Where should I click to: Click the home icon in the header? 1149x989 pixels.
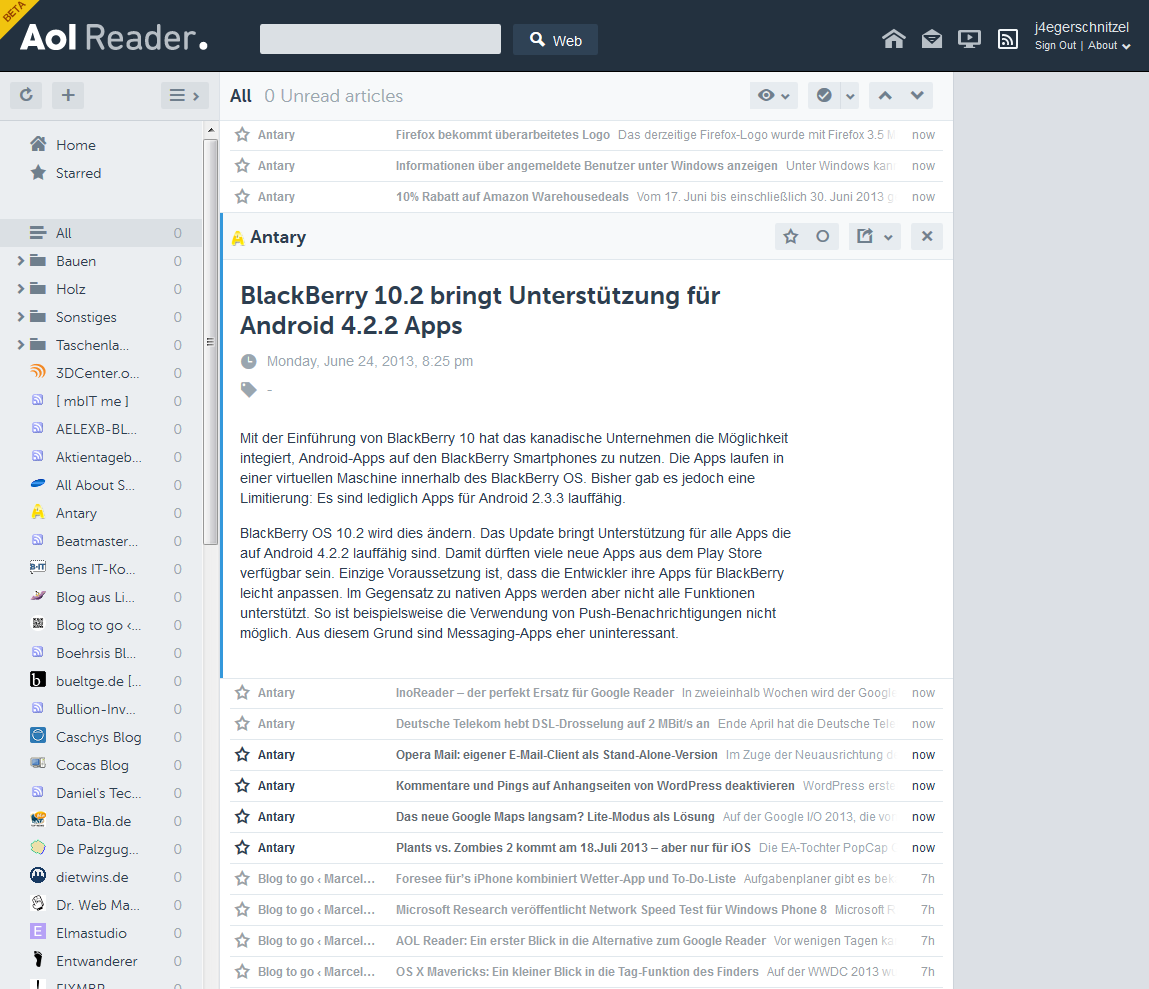tap(893, 39)
